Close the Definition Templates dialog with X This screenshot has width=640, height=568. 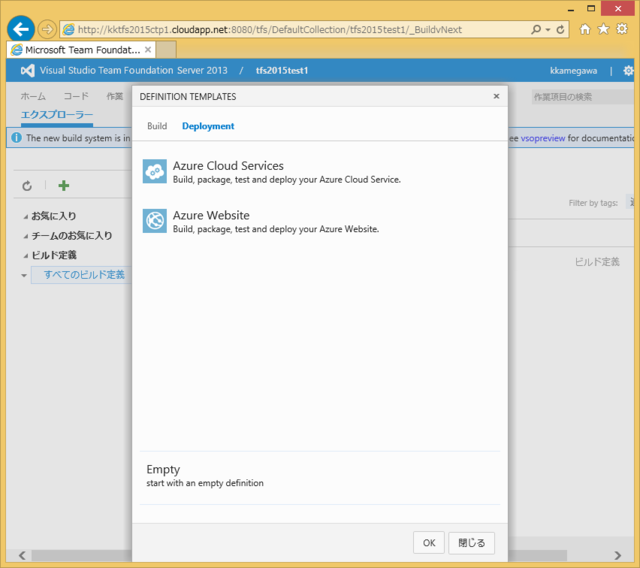click(496, 96)
